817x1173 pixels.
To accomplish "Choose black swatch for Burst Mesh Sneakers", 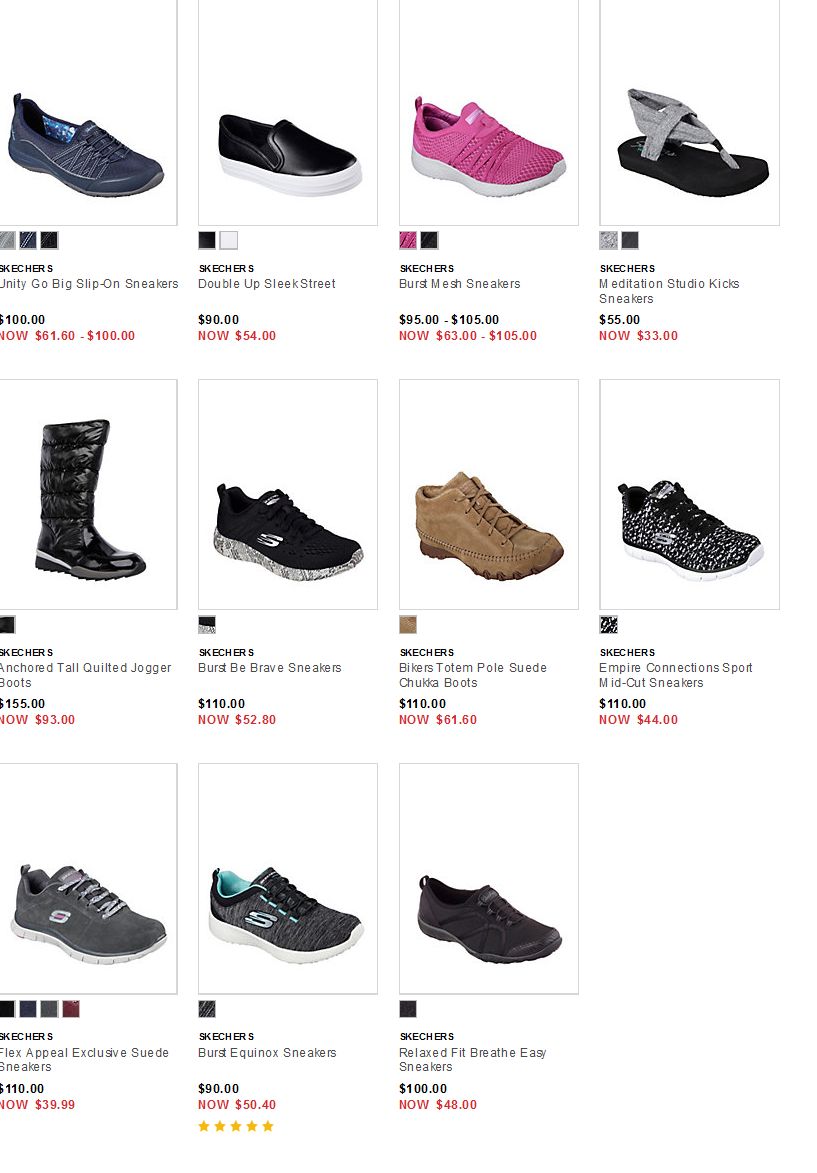I will [429, 240].
